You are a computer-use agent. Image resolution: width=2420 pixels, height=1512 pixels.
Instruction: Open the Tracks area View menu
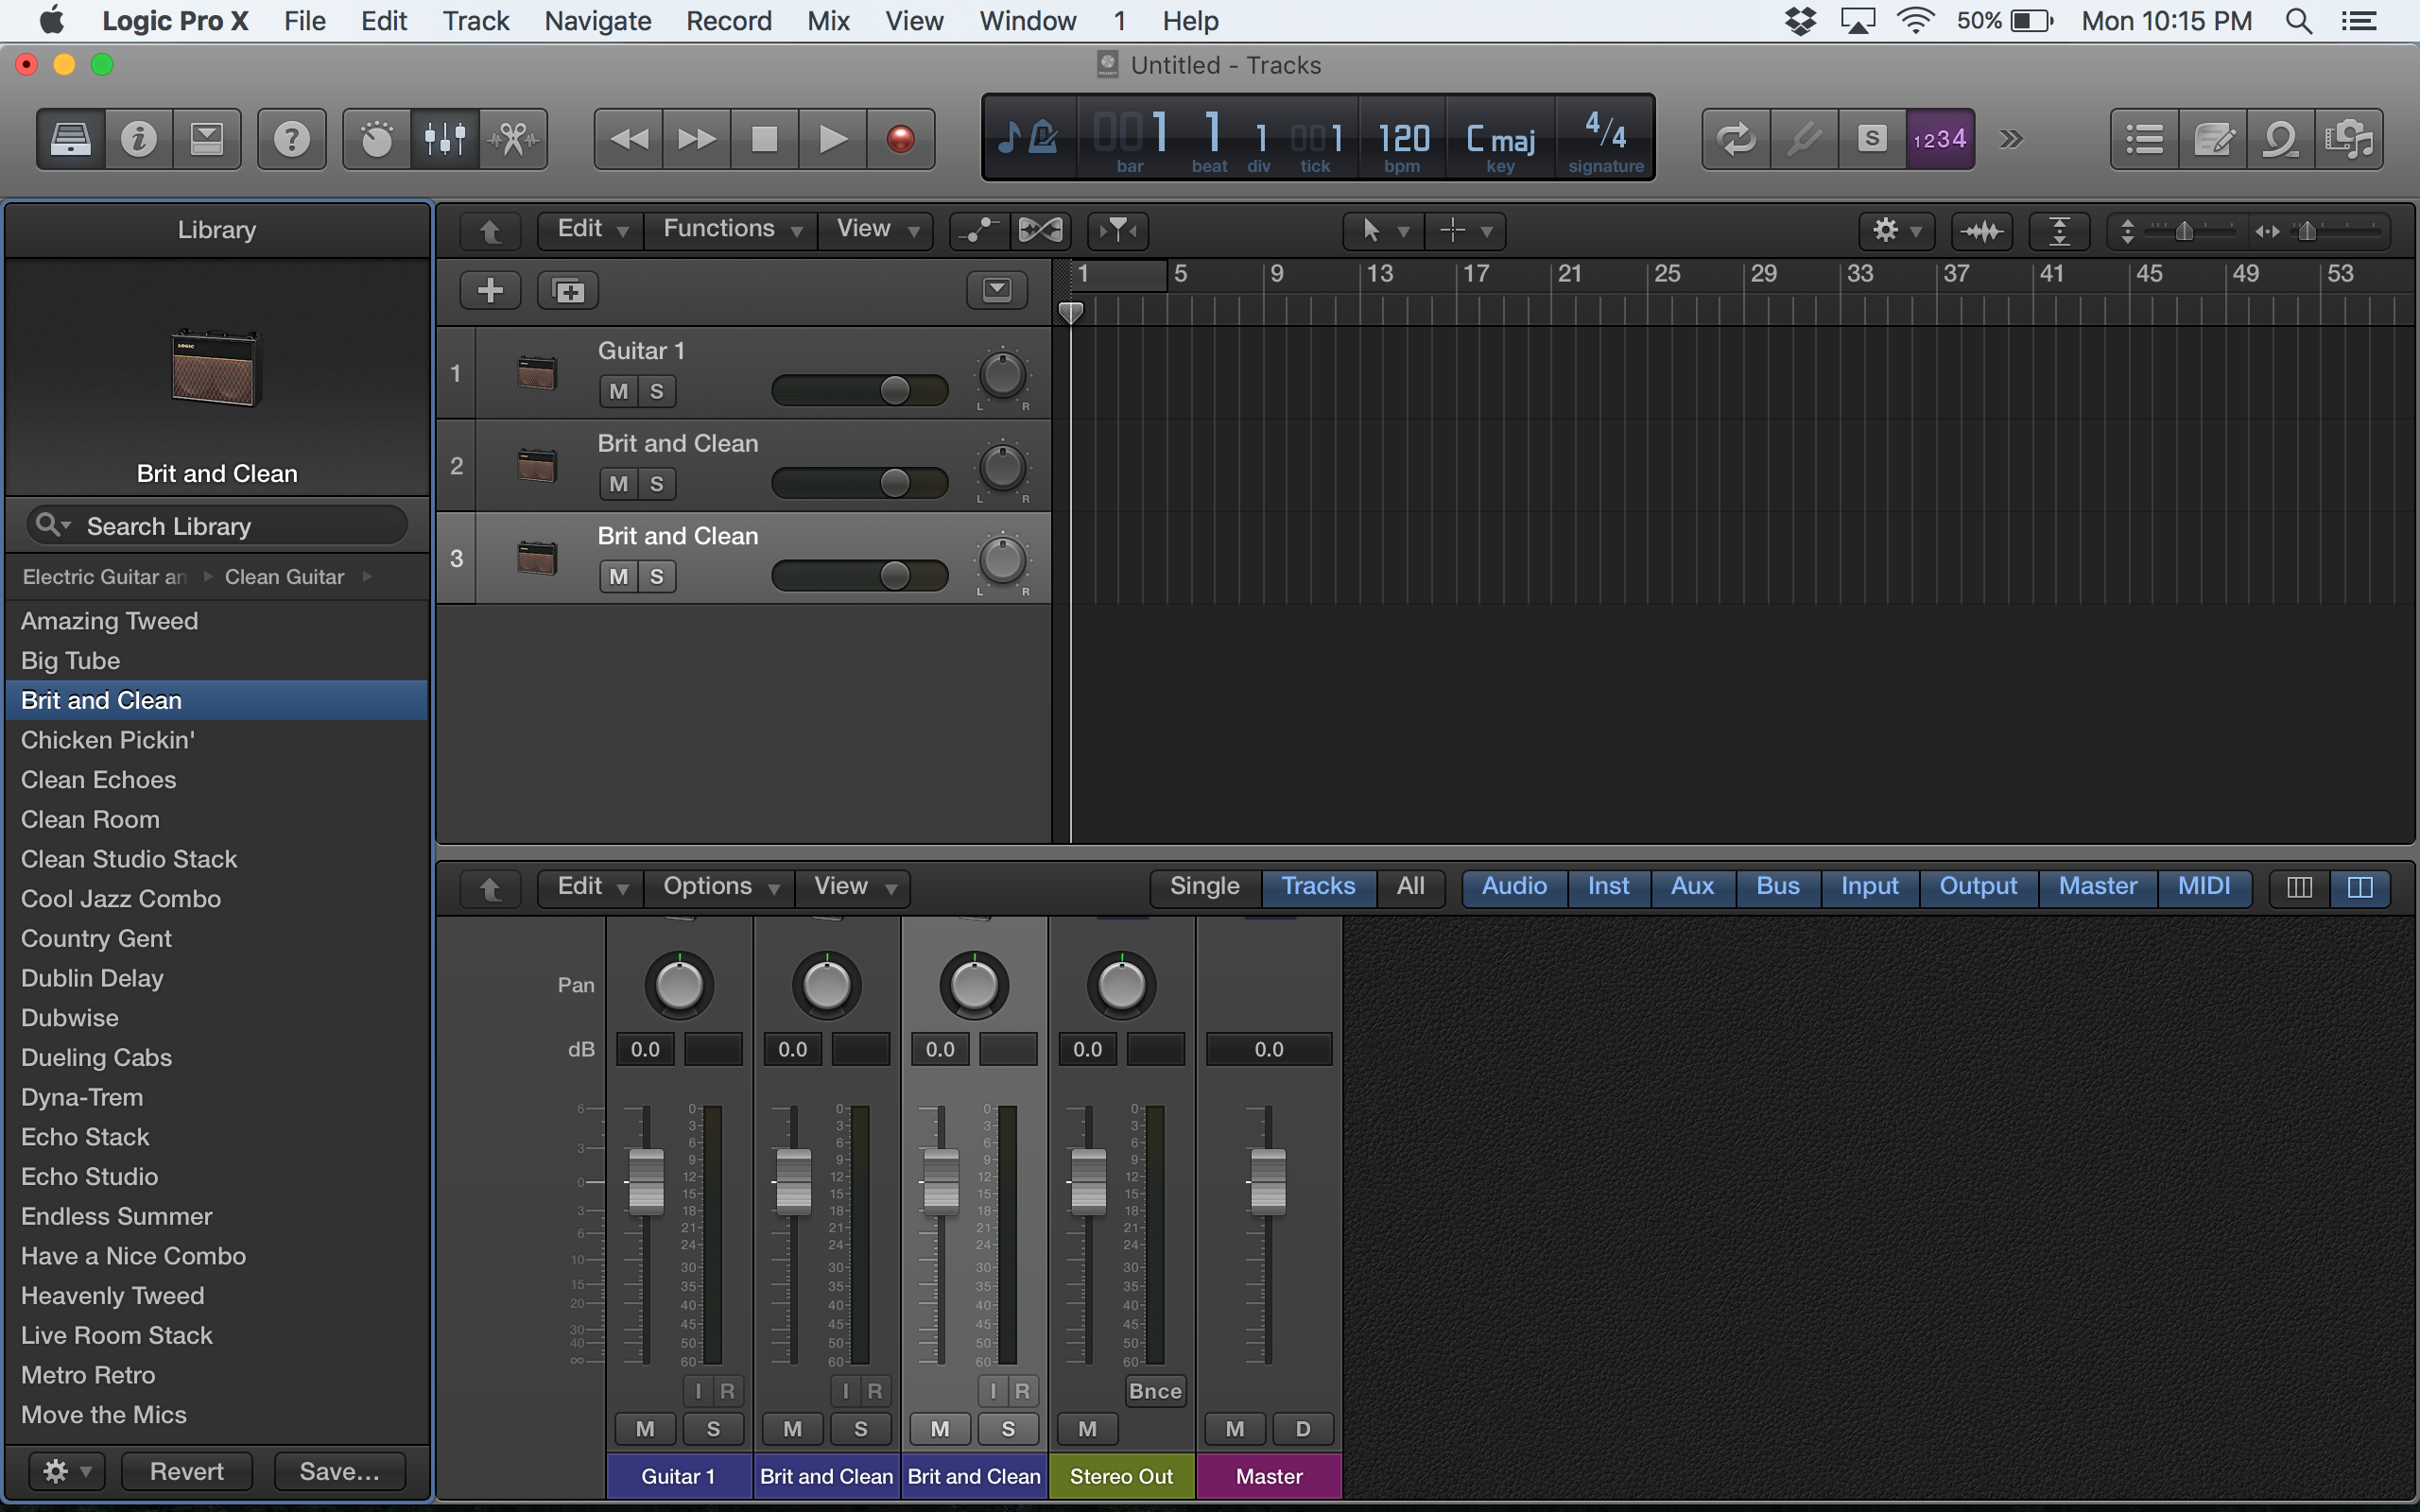[876, 230]
